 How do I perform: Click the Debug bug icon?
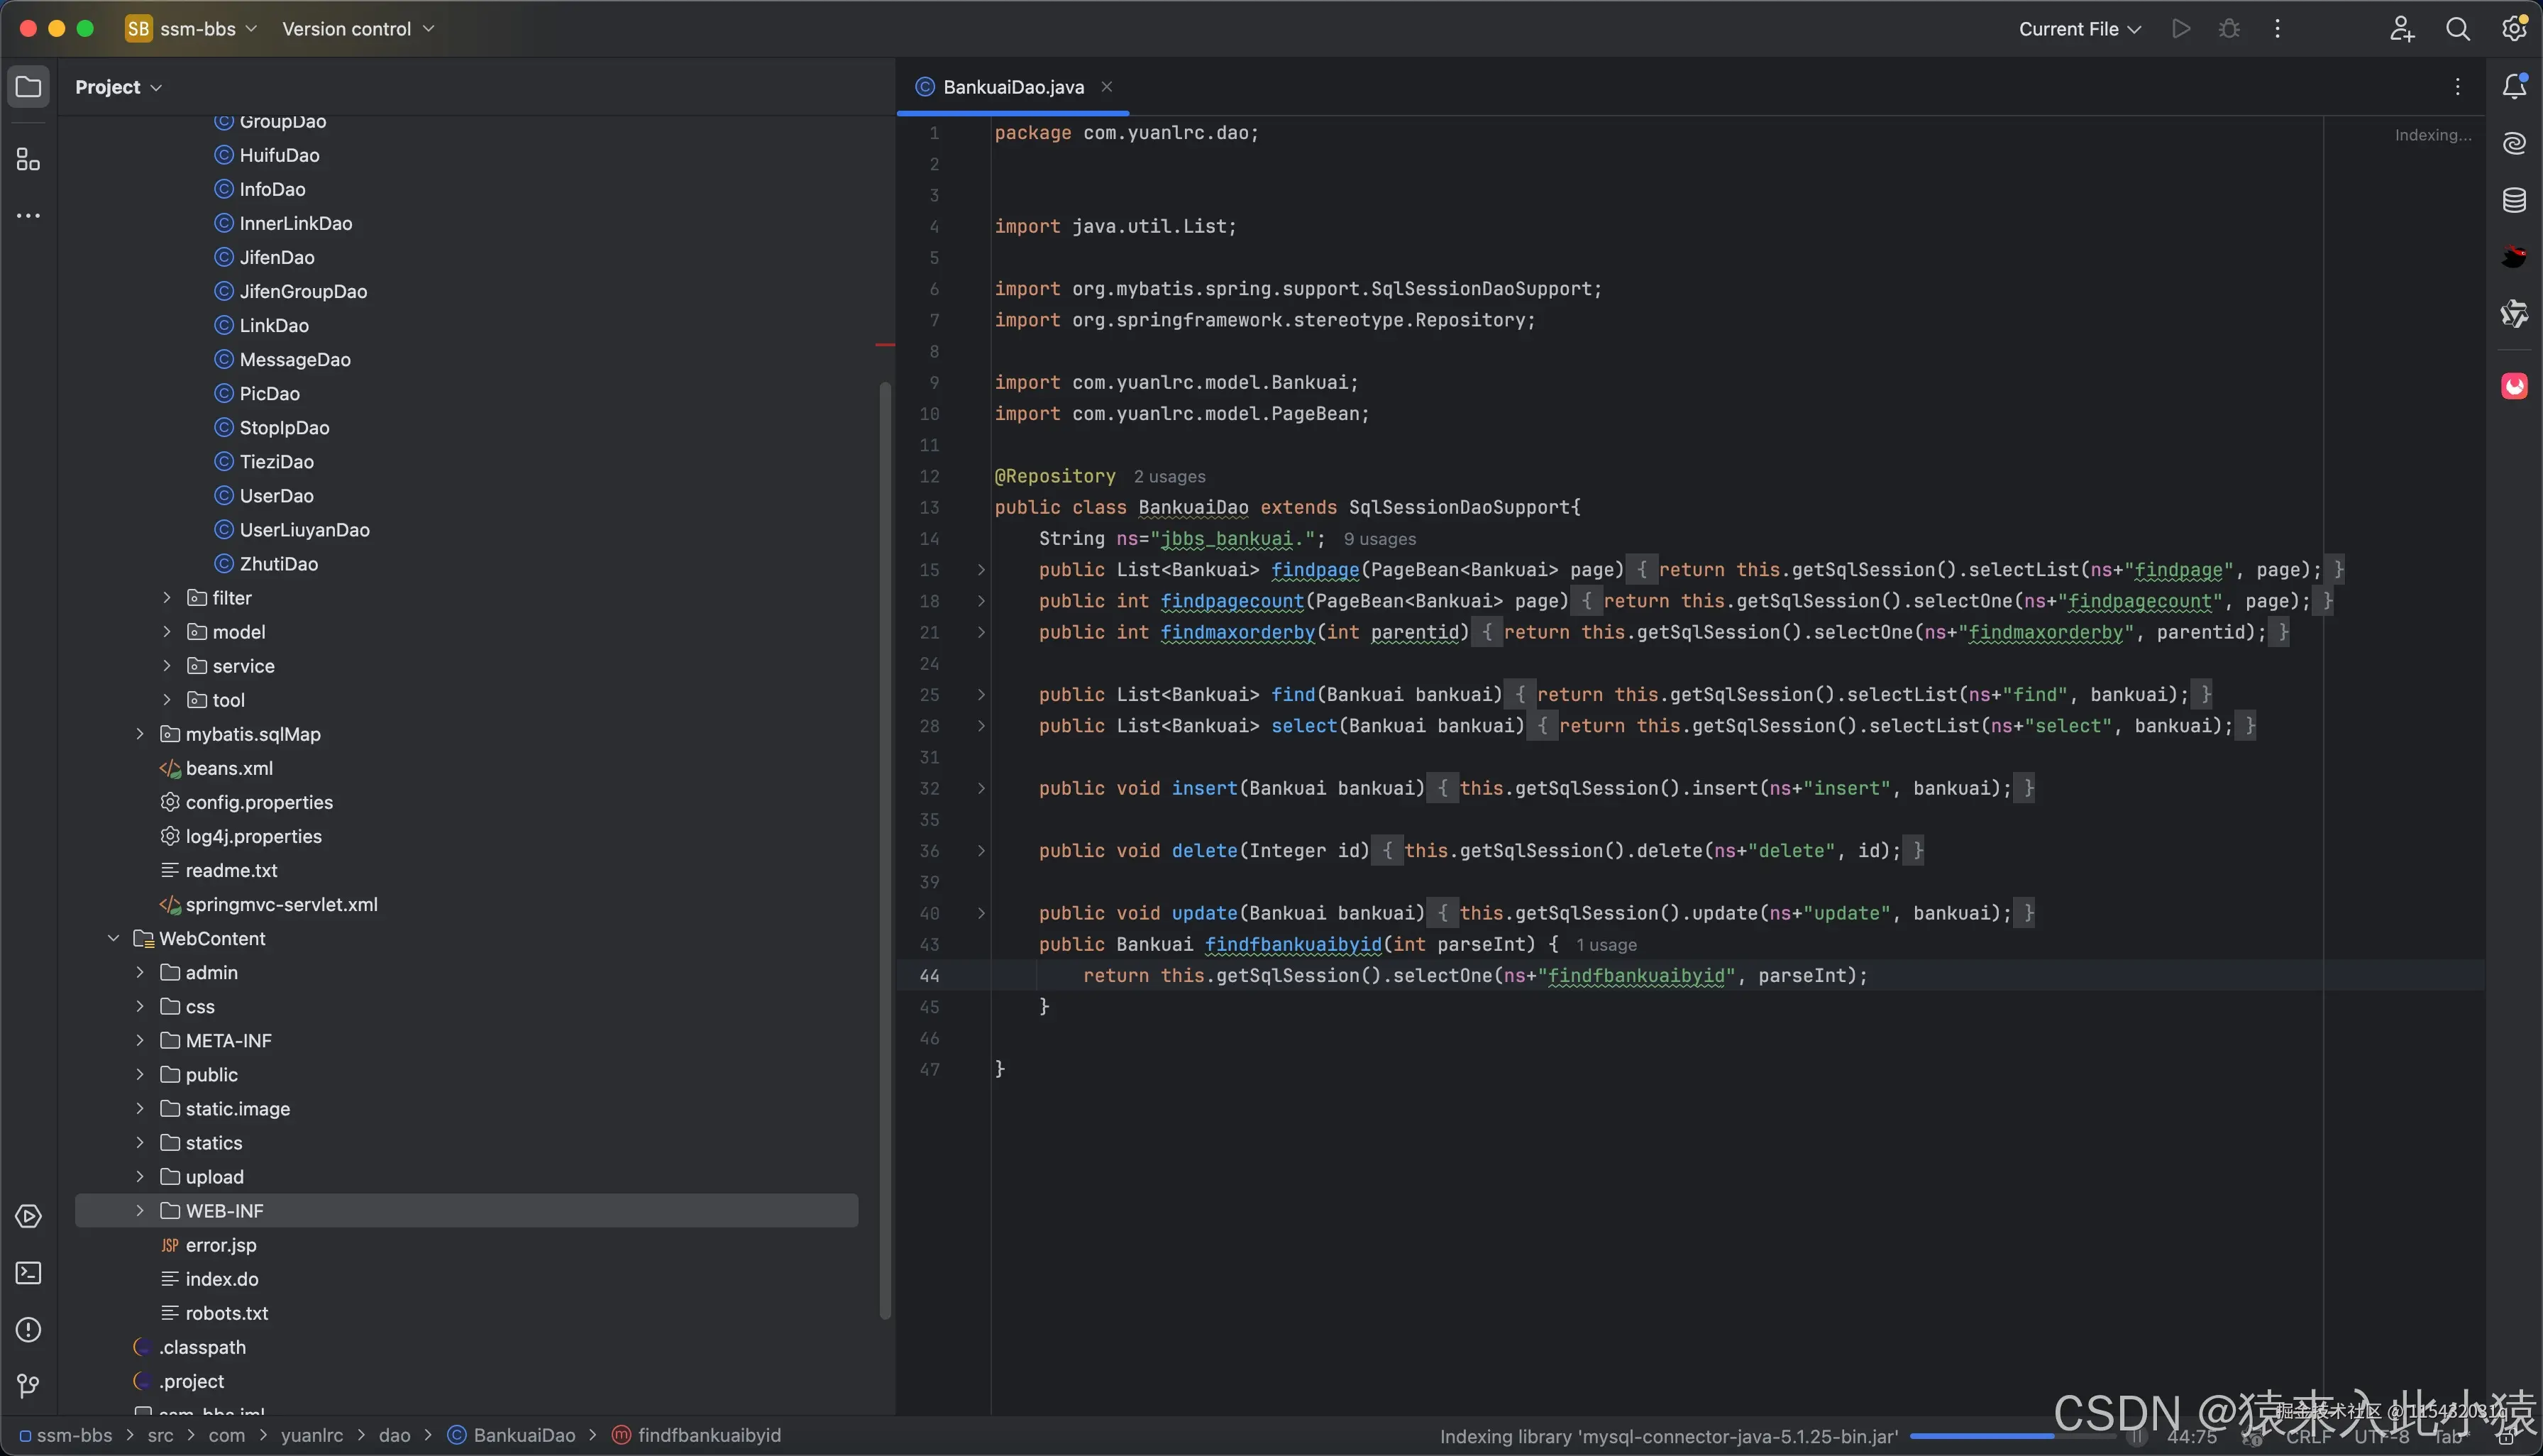click(x=2229, y=29)
